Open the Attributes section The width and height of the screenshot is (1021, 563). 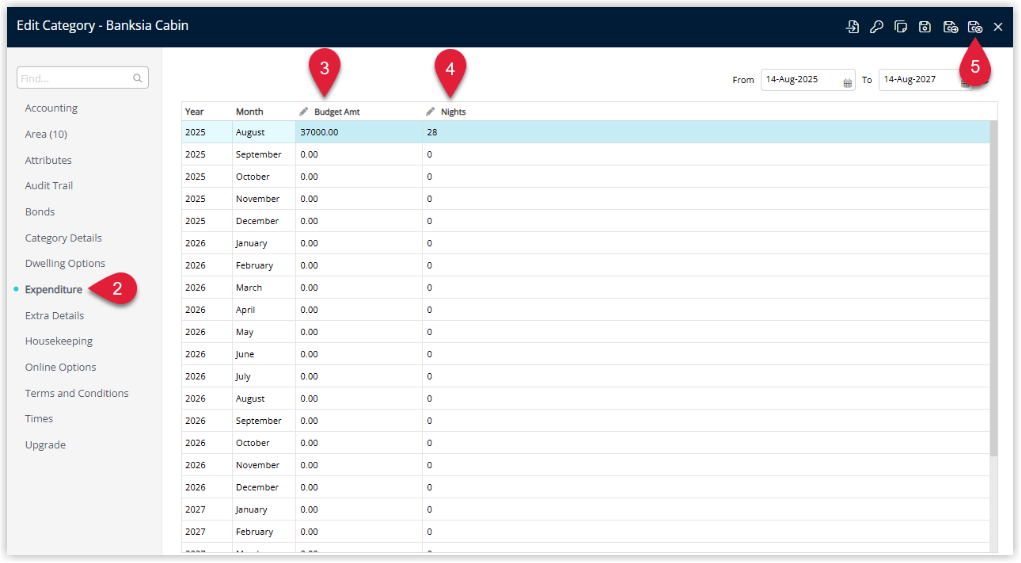point(48,160)
